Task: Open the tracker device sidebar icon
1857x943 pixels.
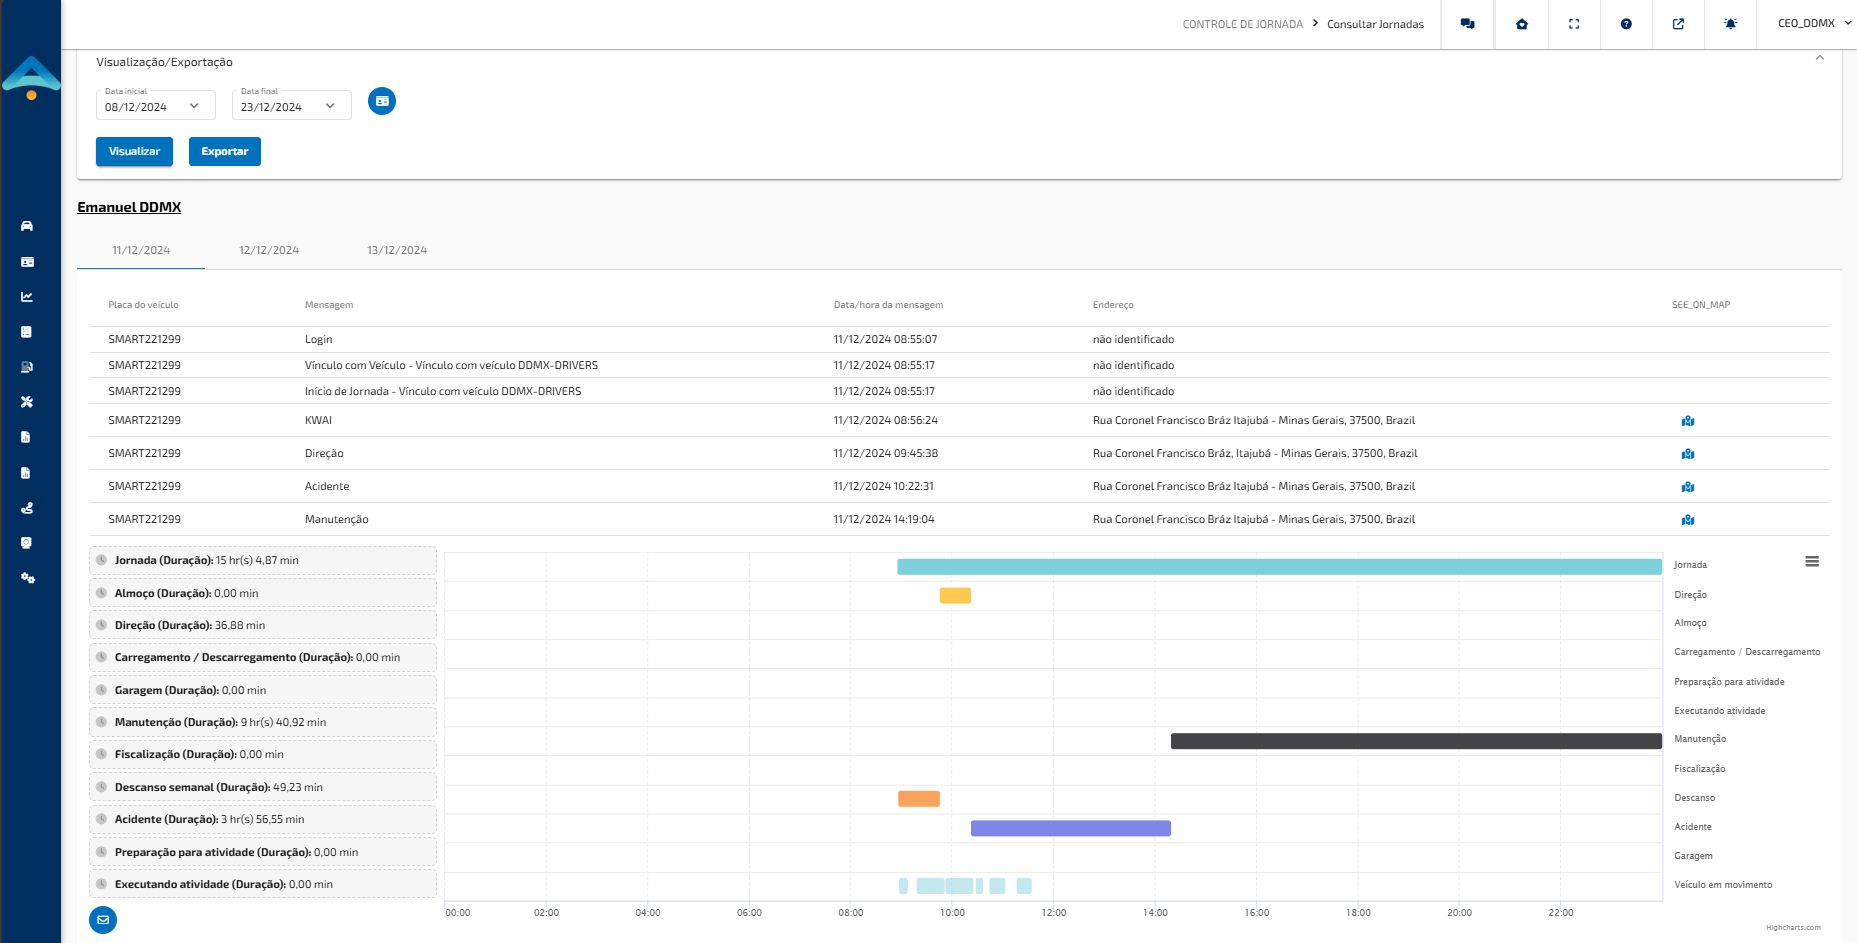Action: coord(27,543)
